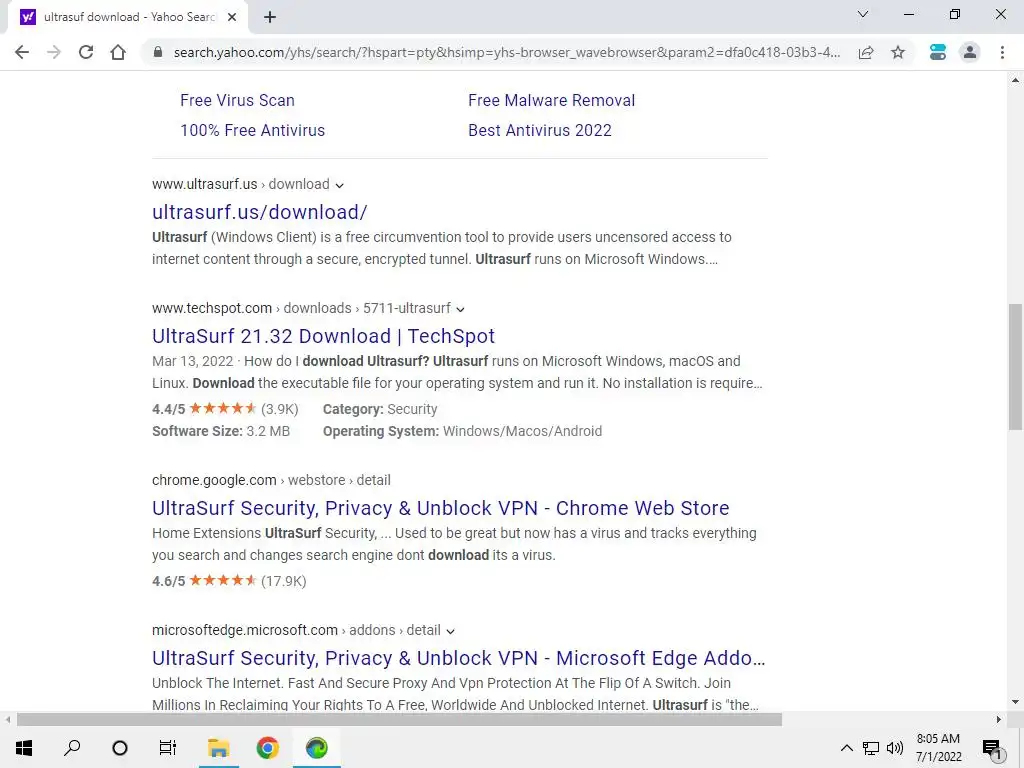The height and width of the screenshot is (768, 1024).
Task: Open the volume tray icon
Action: coord(895,748)
